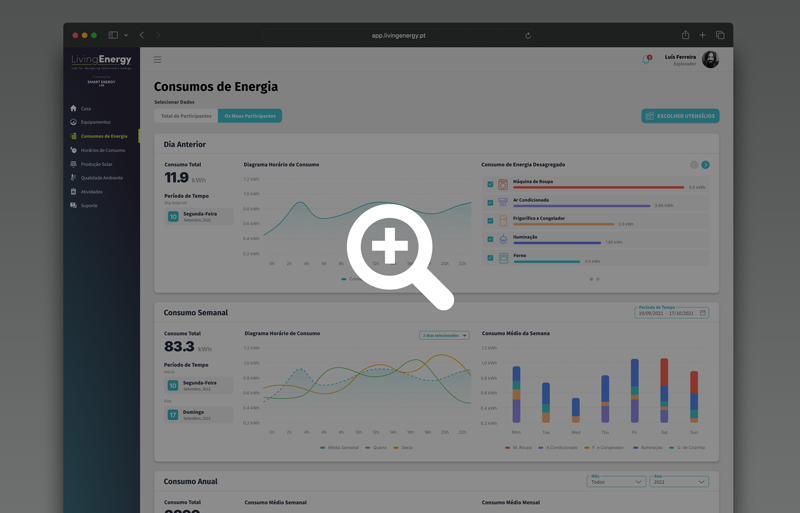Open the days selected dropdown in weekly chart
Screen dimensions: 800x513
click(x=444, y=336)
